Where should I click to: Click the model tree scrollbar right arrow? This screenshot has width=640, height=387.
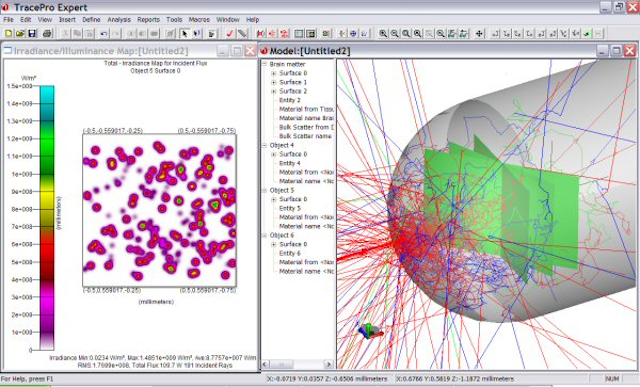point(329,364)
